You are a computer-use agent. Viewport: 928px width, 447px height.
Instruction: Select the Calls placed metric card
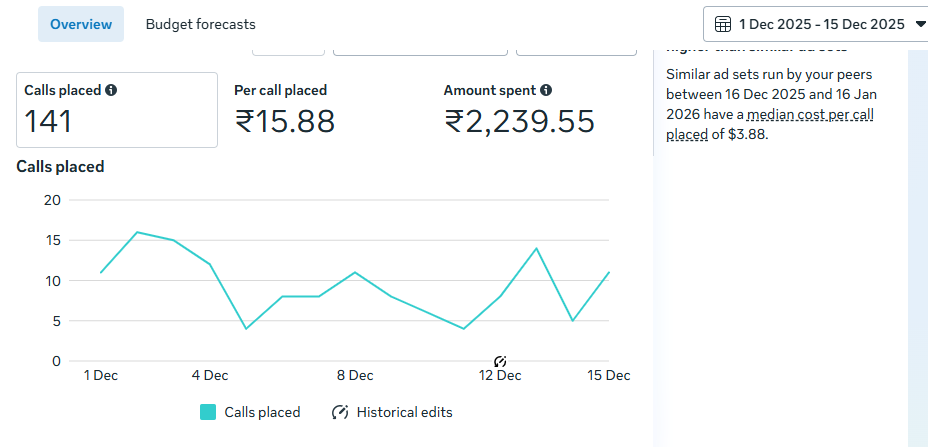coord(117,110)
